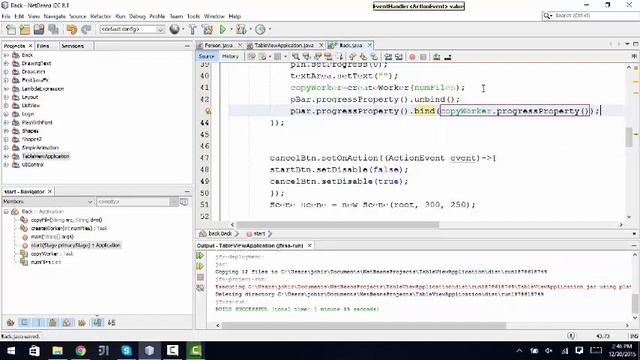Click the Debug Project toolbar icon

(241, 29)
